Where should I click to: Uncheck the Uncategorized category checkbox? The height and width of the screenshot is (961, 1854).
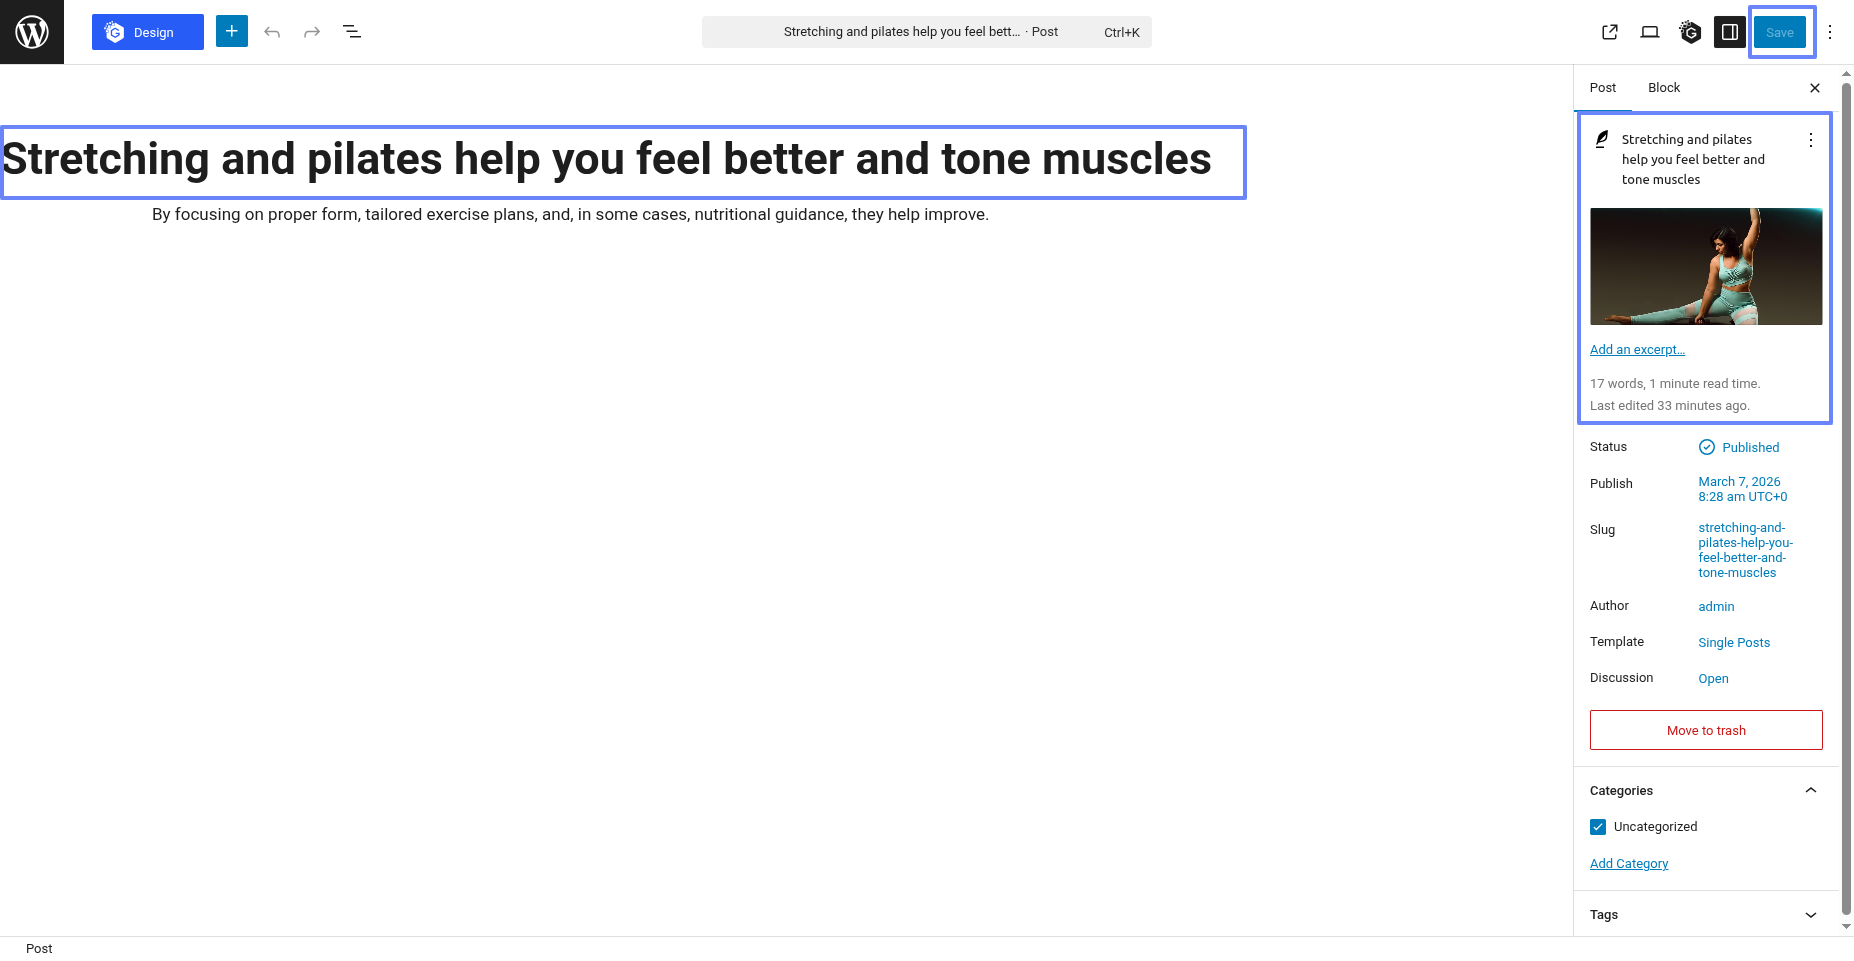pyautogui.click(x=1598, y=827)
